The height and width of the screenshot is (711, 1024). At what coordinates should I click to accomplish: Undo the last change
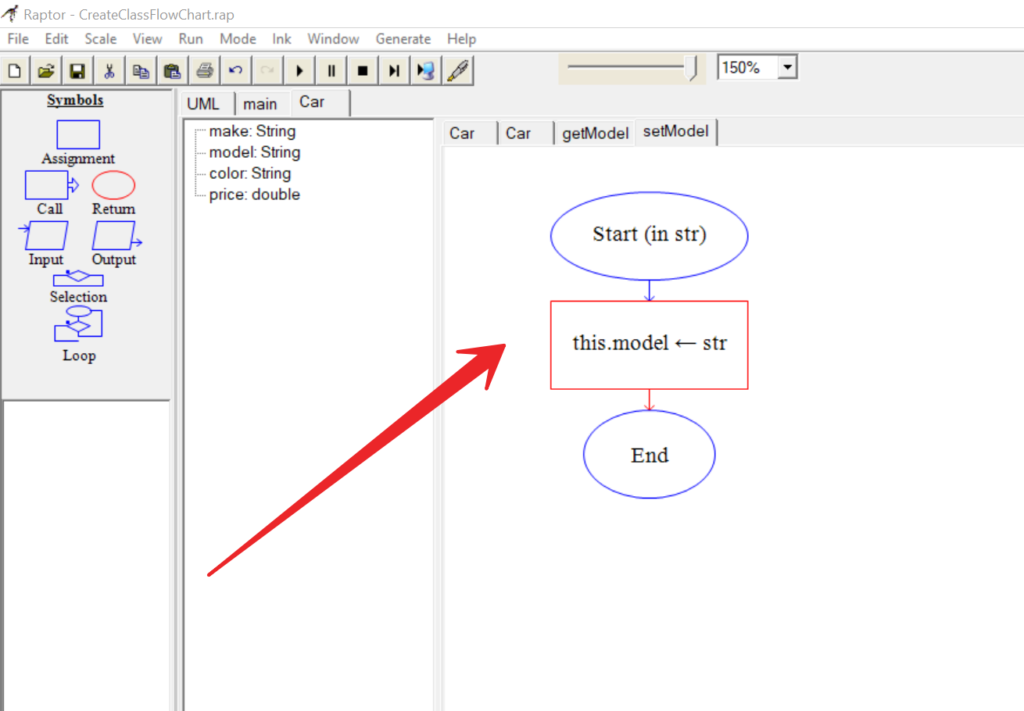point(236,70)
